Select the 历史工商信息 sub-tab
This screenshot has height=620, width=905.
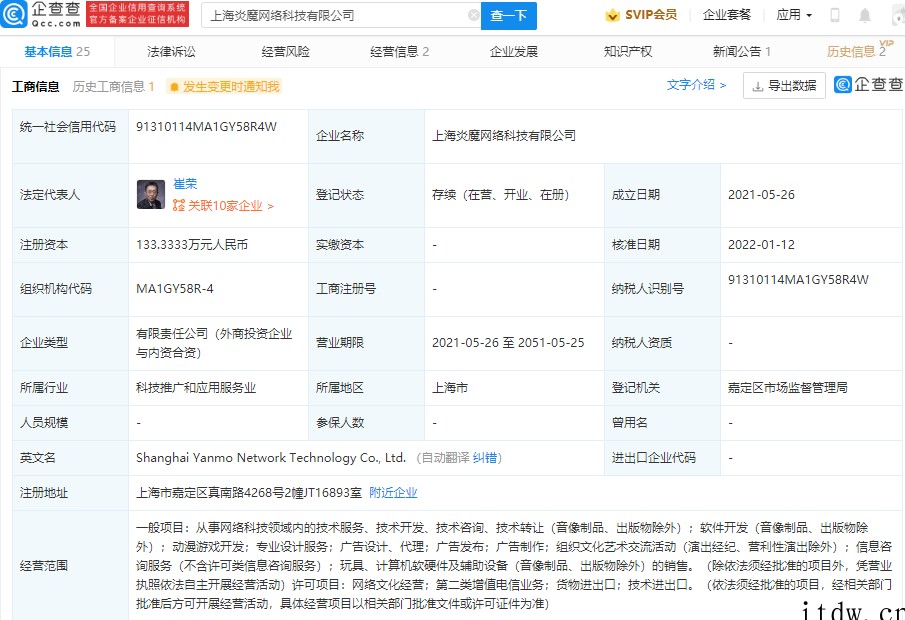tap(113, 87)
